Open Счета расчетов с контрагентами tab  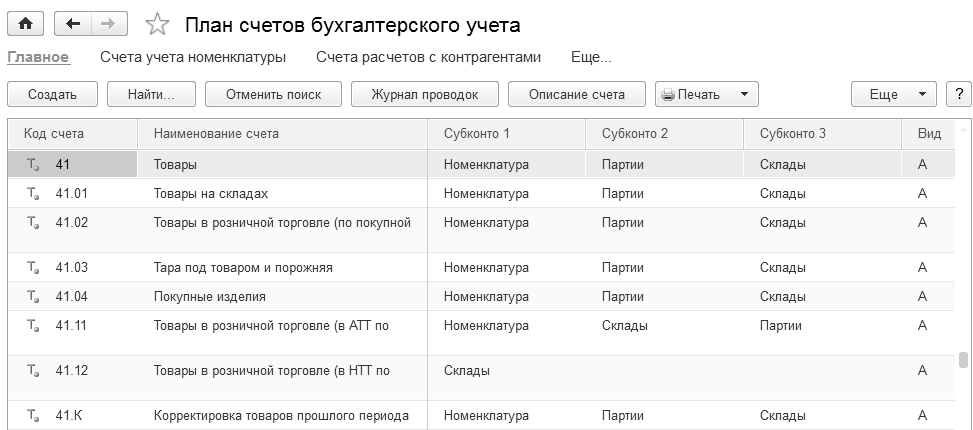(x=428, y=57)
